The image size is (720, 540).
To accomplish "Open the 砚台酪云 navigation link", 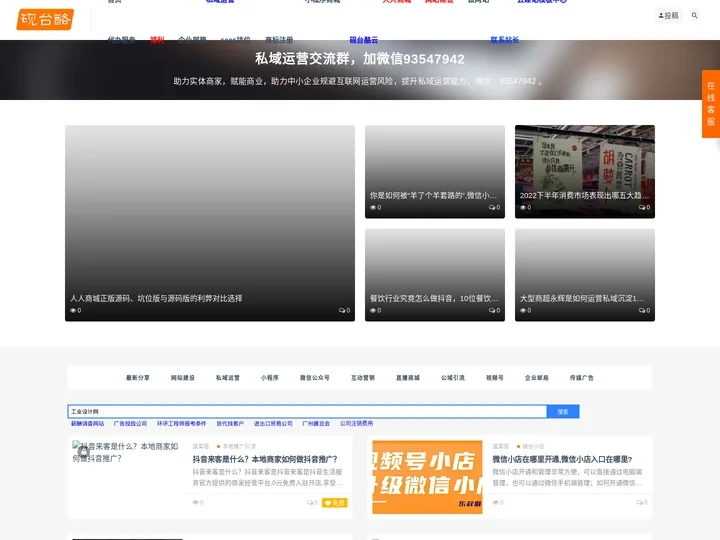I will (x=364, y=39).
